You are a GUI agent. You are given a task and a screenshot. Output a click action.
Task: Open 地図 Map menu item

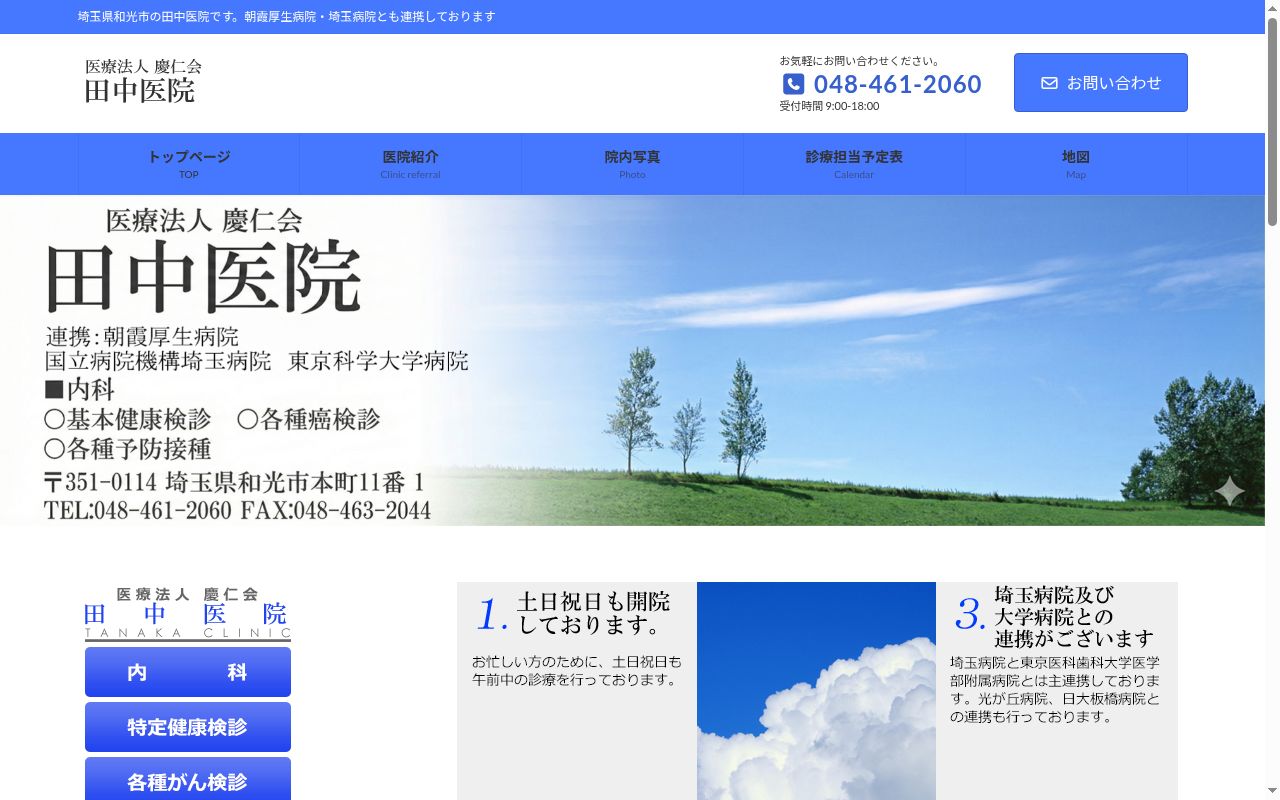coord(1076,164)
